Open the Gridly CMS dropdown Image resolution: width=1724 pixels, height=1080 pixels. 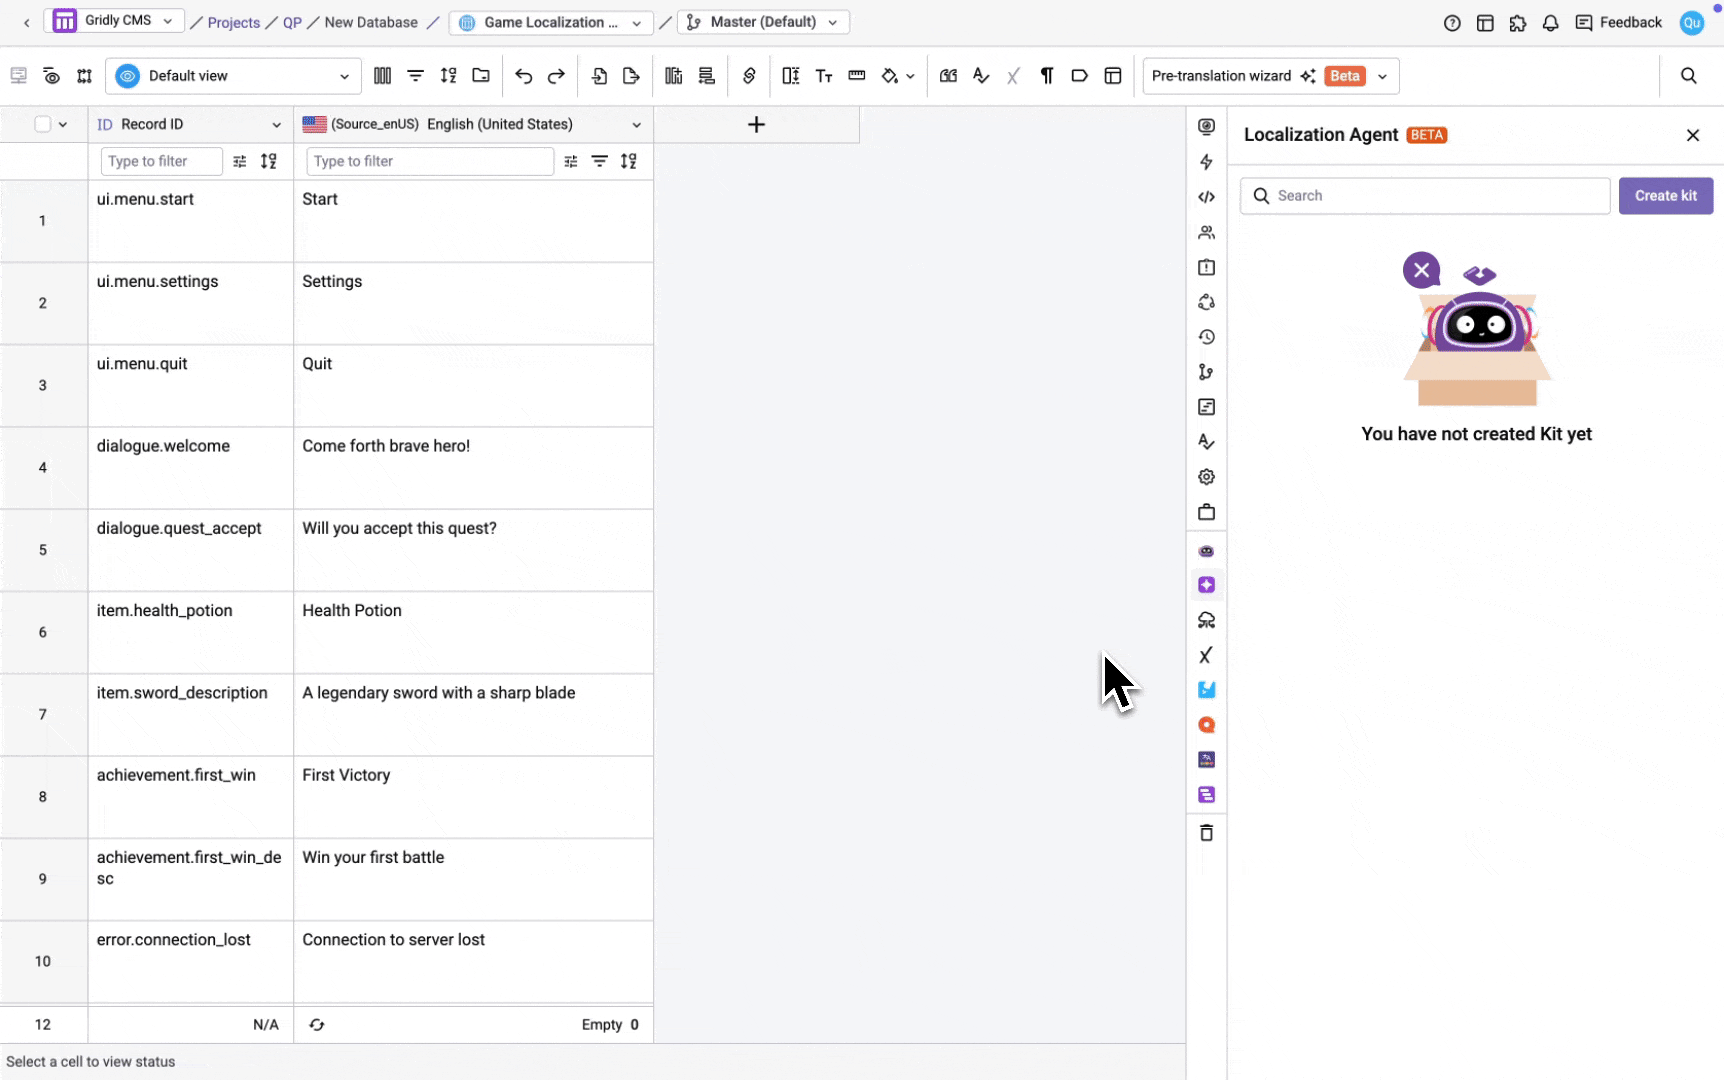click(x=114, y=21)
